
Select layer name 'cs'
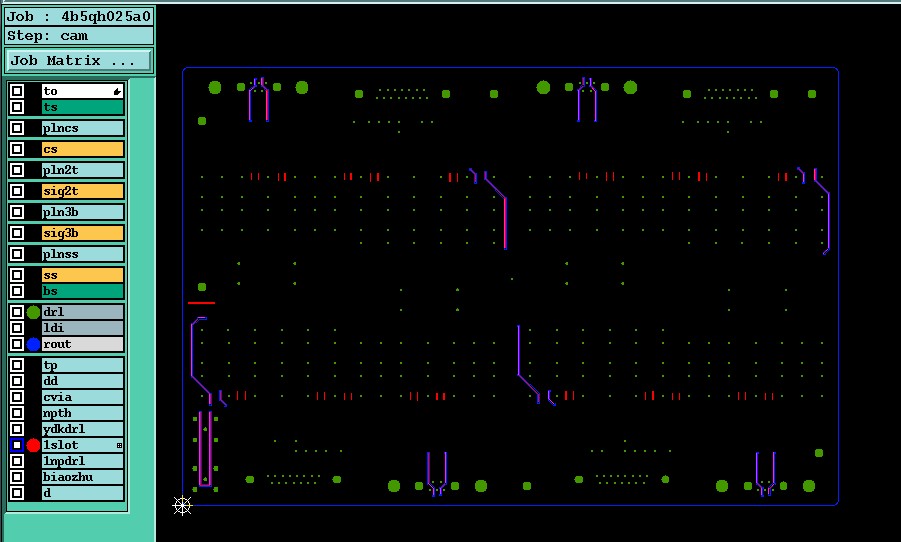click(x=82, y=149)
